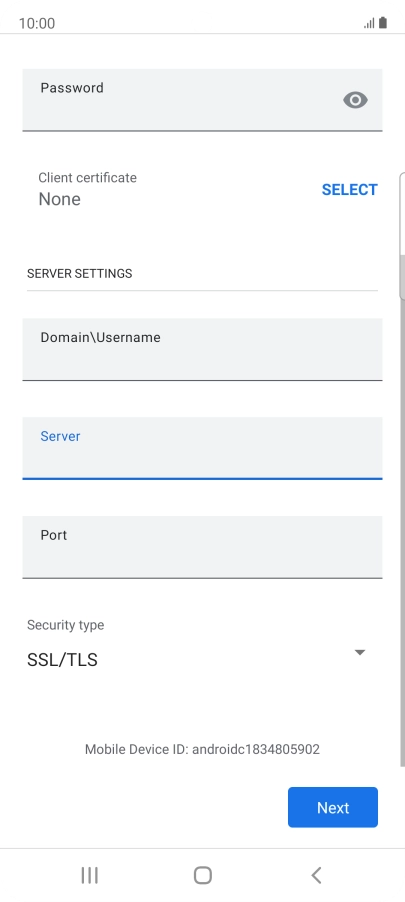Click SELECT for client certificate
The width and height of the screenshot is (405, 902).
pyautogui.click(x=349, y=190)
